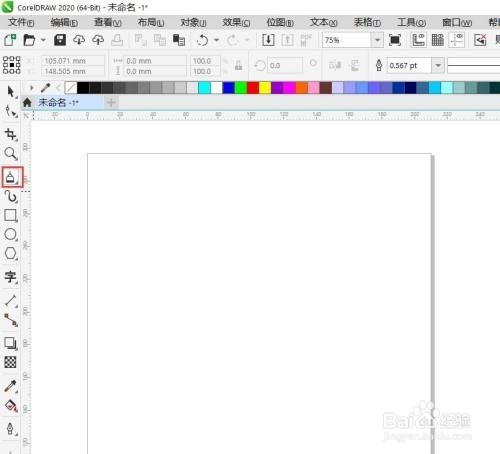Select the Interactive Fill bucket tool
This screenshot has width=500, height=454.
tap(11, 406)
